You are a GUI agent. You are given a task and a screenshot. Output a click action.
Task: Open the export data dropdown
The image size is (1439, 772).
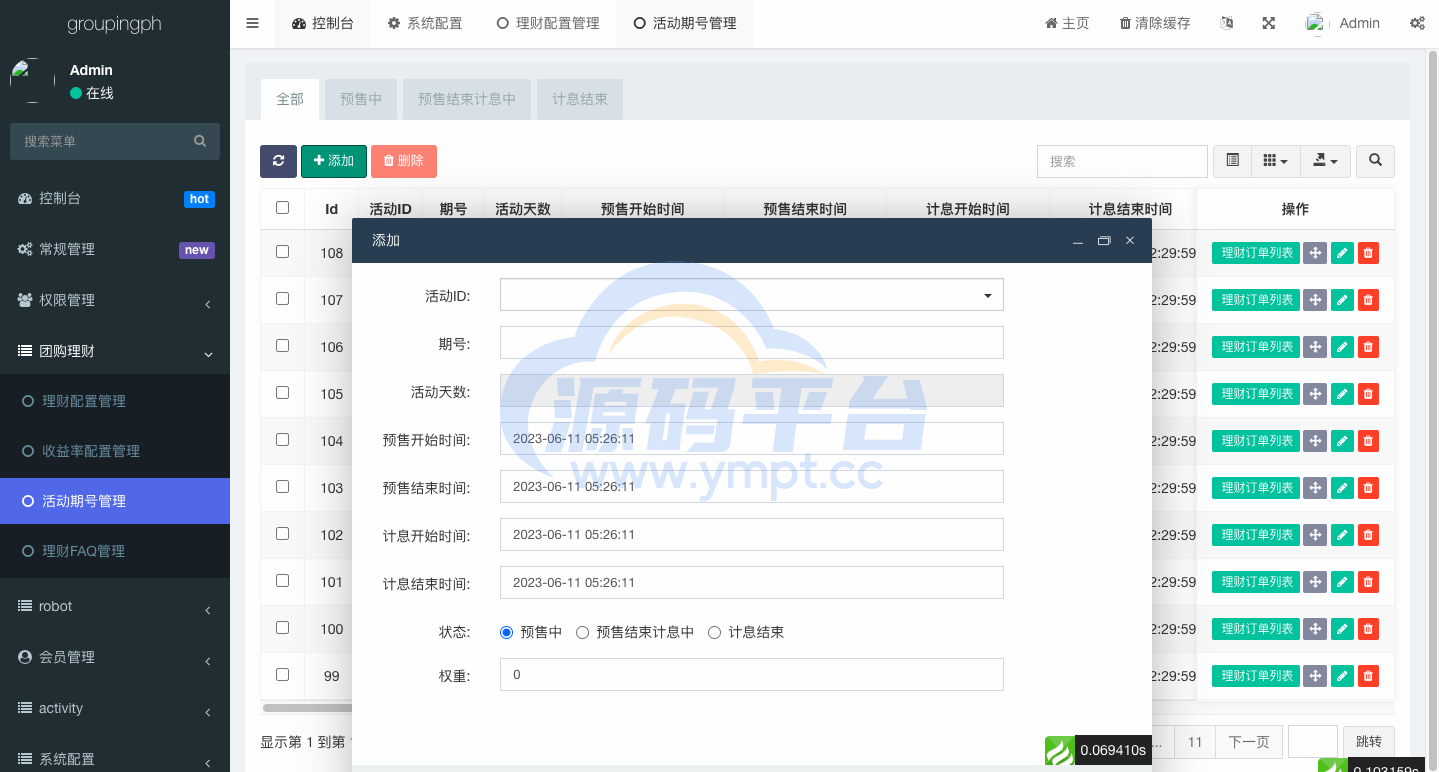(1325, 161)
